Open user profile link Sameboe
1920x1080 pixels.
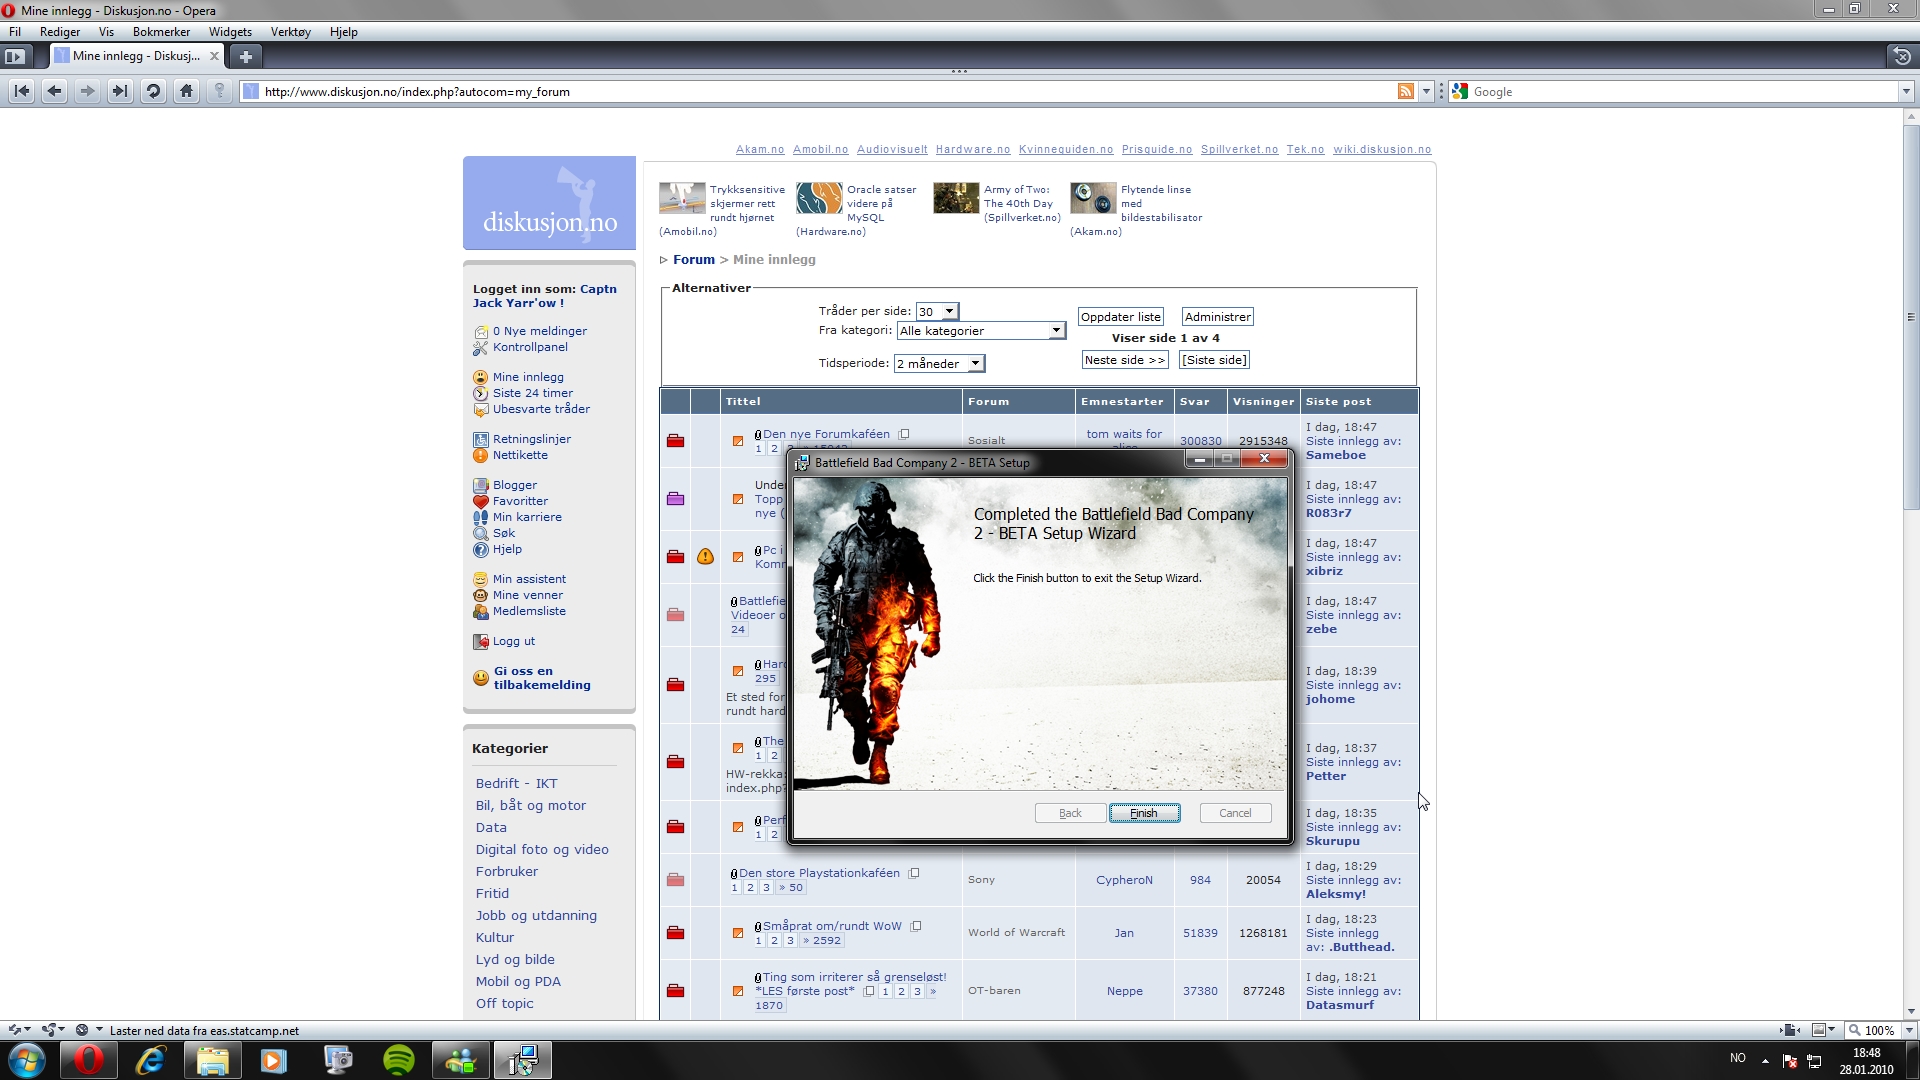(1335, 455)
